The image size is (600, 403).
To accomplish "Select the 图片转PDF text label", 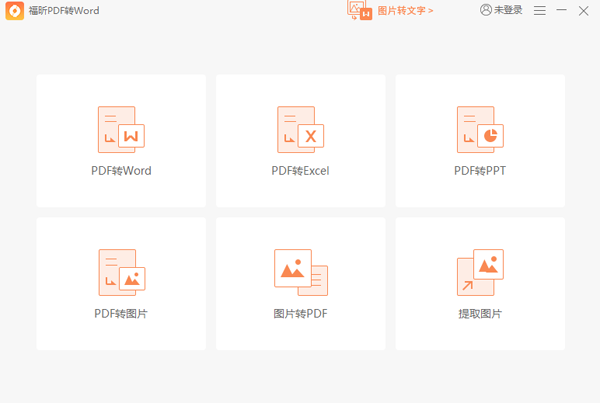I will [300, 314].
